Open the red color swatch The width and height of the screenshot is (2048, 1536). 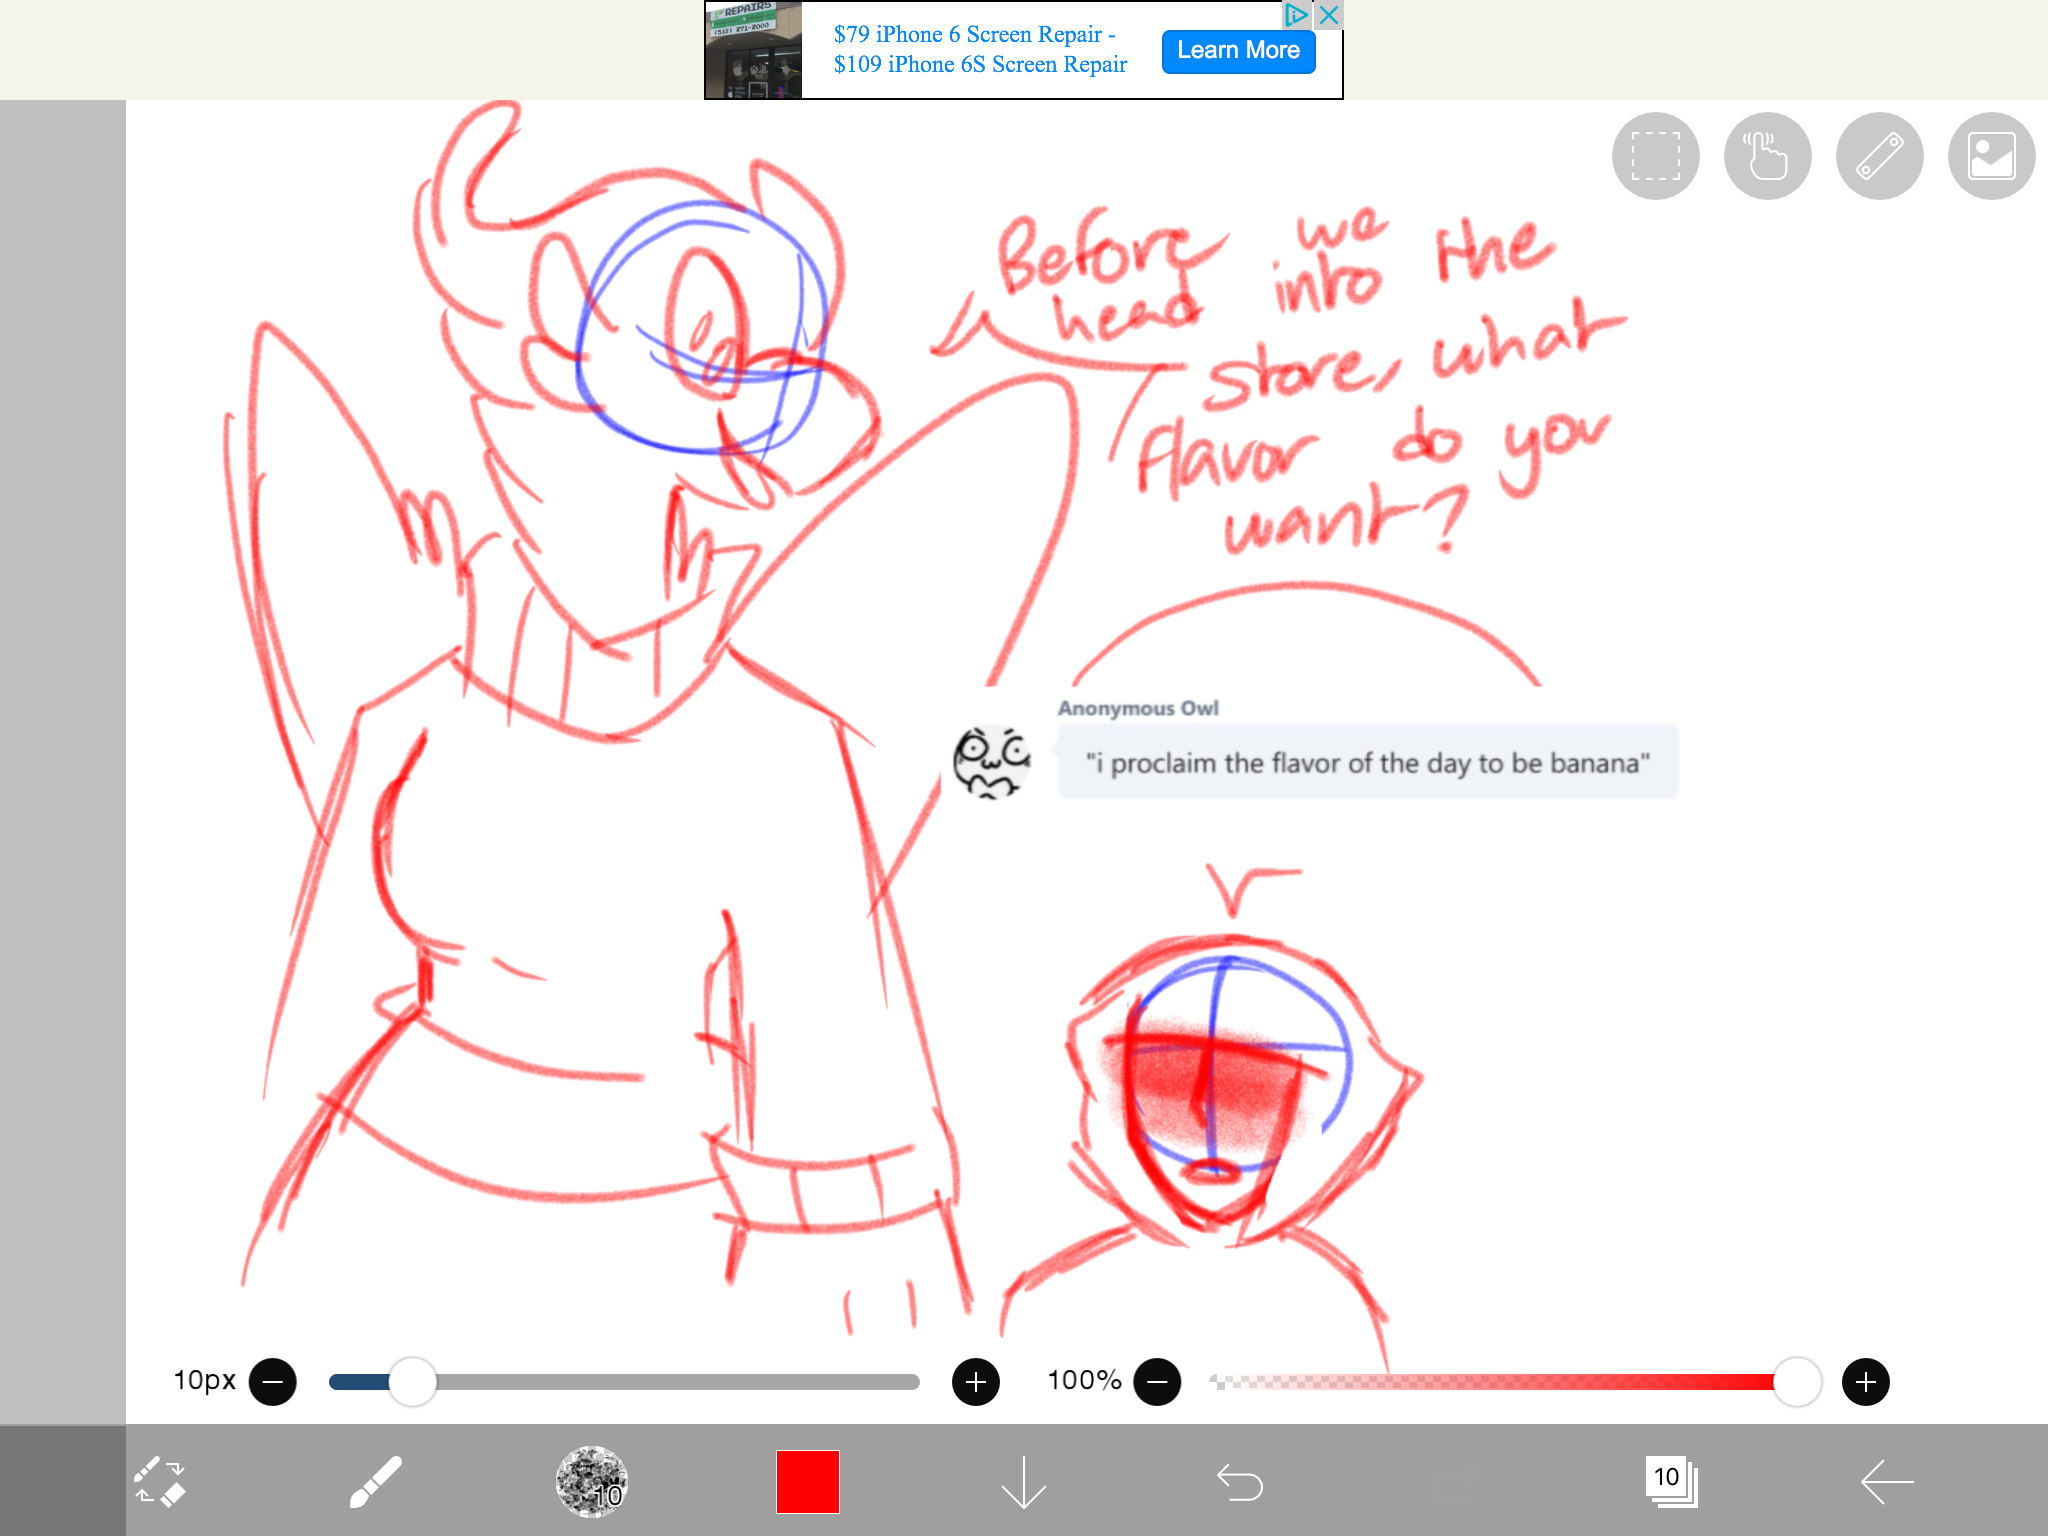coord(807,1481)
